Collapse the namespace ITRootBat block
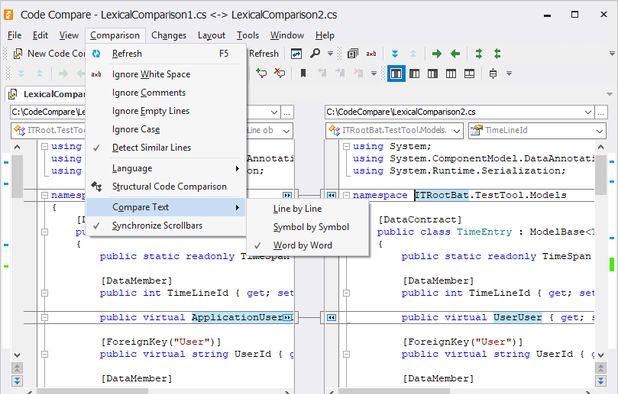The width and height of the screenshot is (618, 394). [346, 195]
